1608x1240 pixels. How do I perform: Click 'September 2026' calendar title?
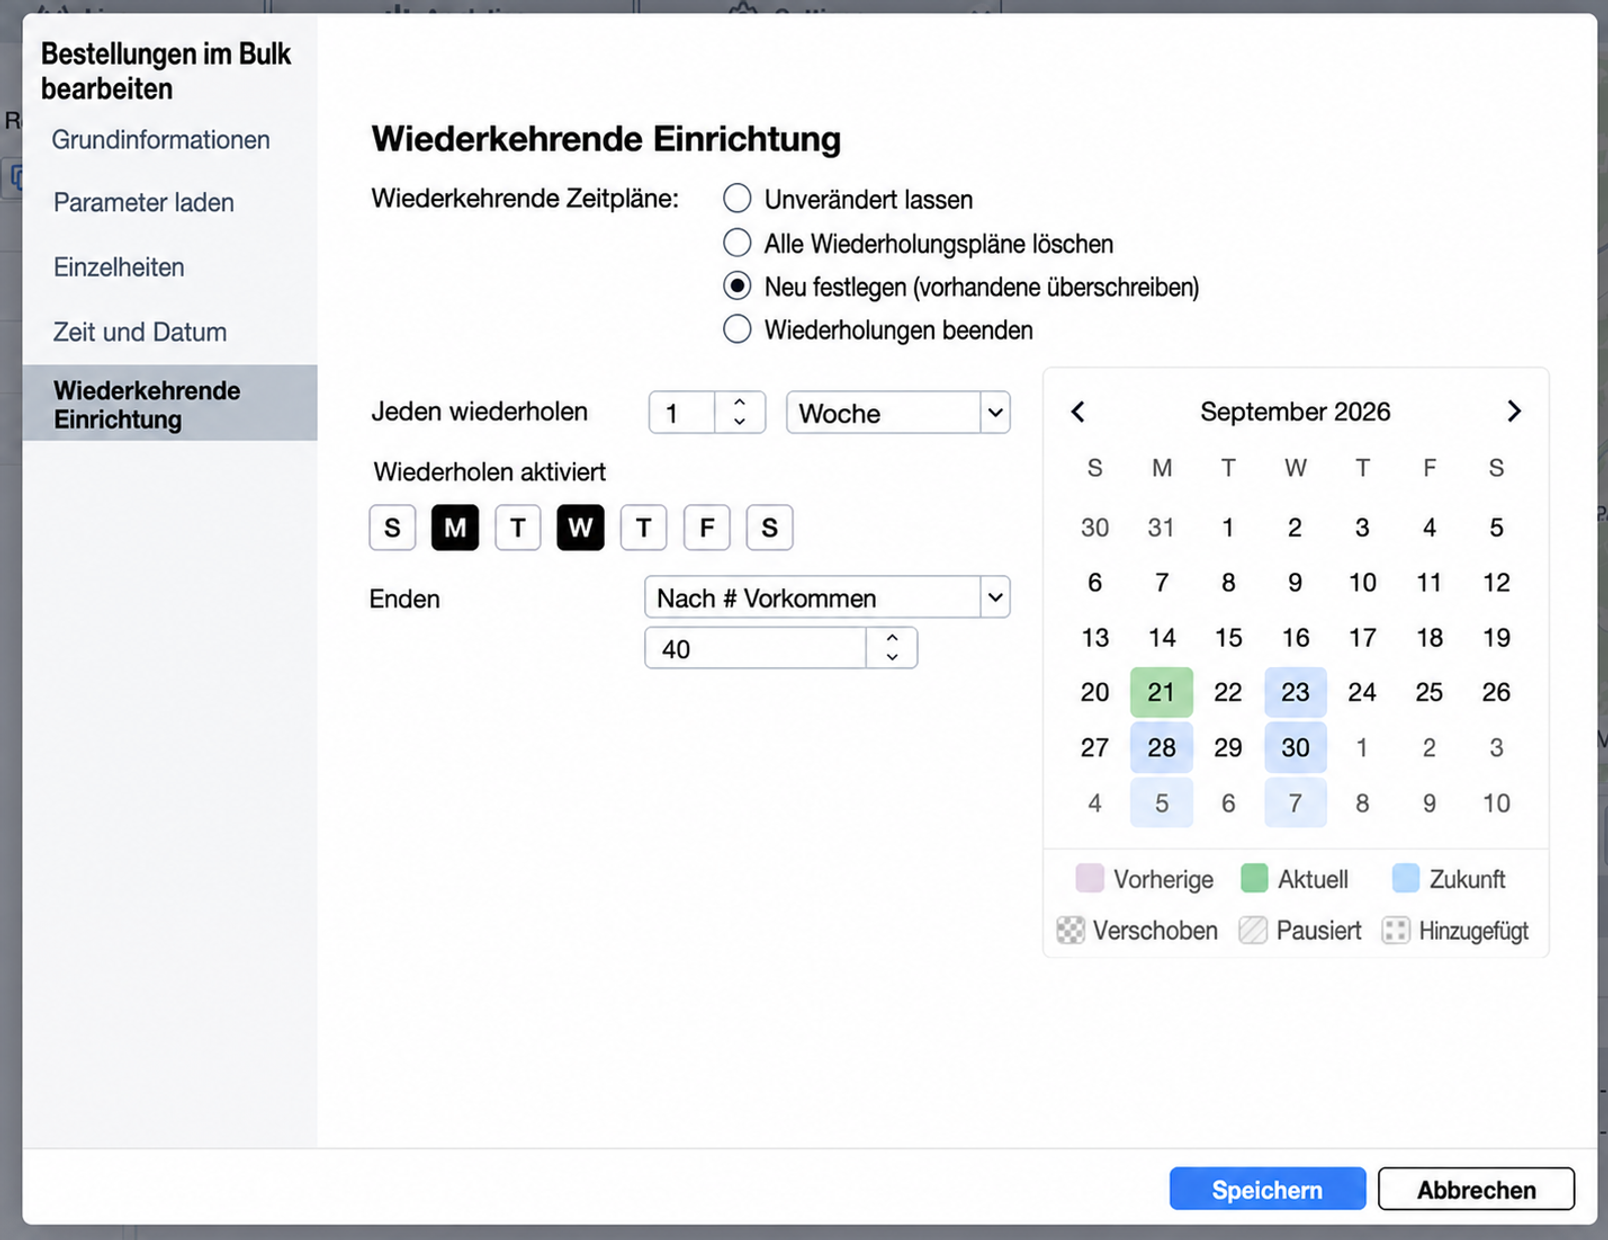coord(1295,412)
